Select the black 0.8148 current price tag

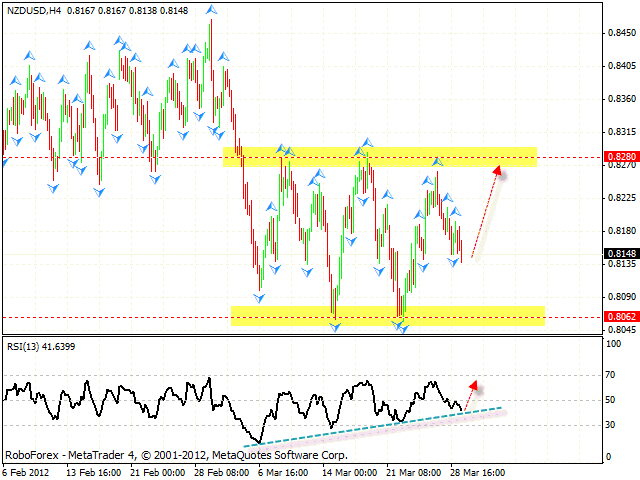tap(621, 253)
